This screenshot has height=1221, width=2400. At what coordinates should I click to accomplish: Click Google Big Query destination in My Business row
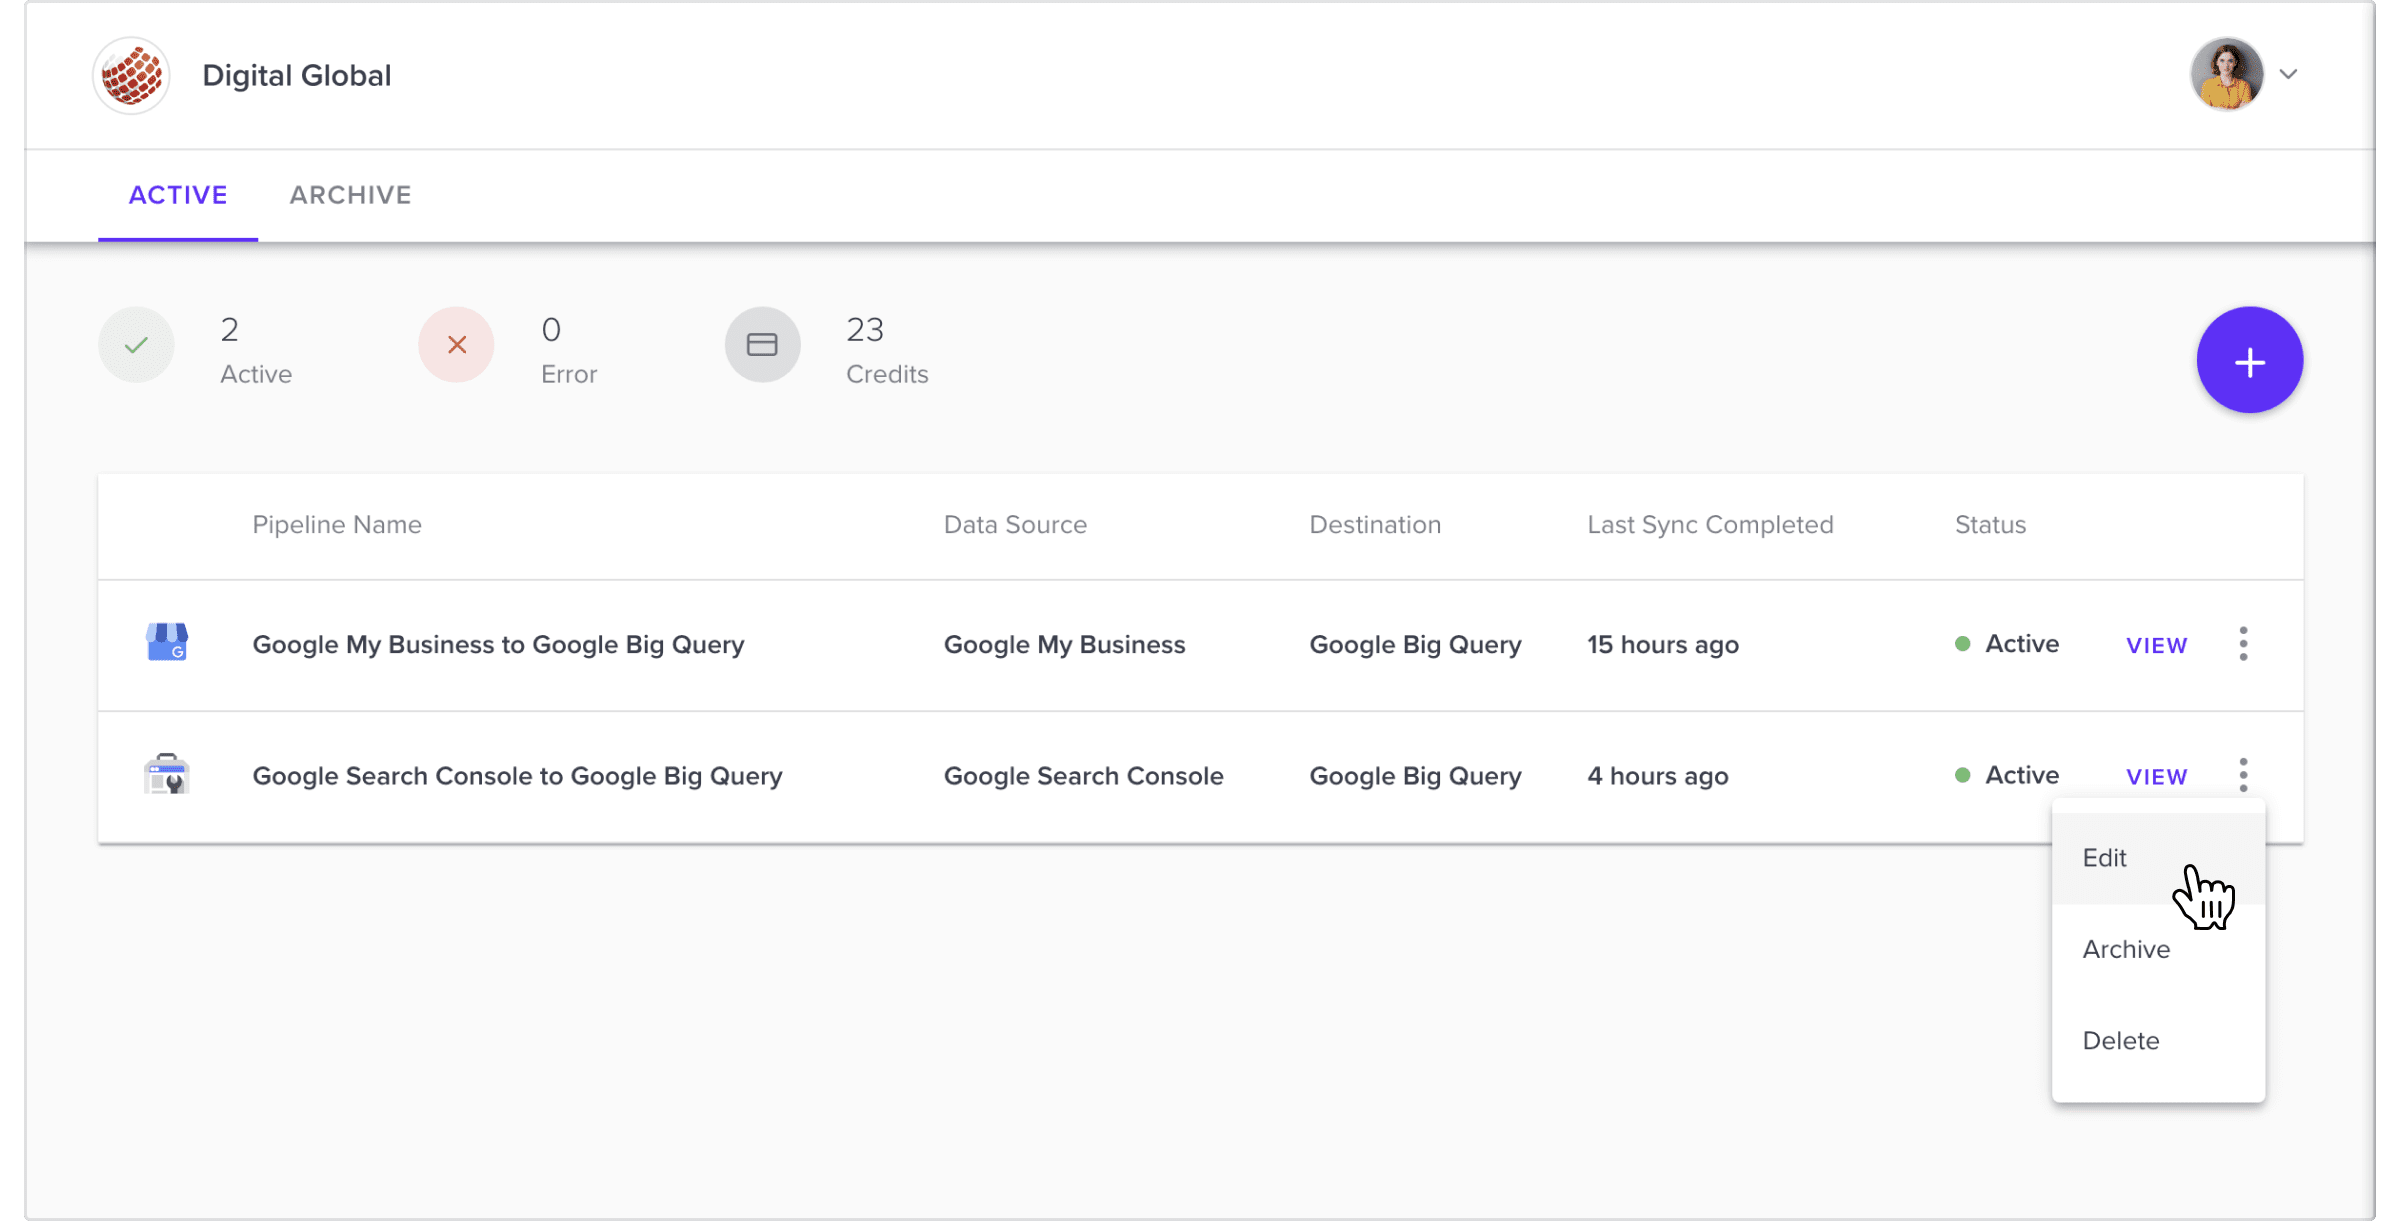1415,645
